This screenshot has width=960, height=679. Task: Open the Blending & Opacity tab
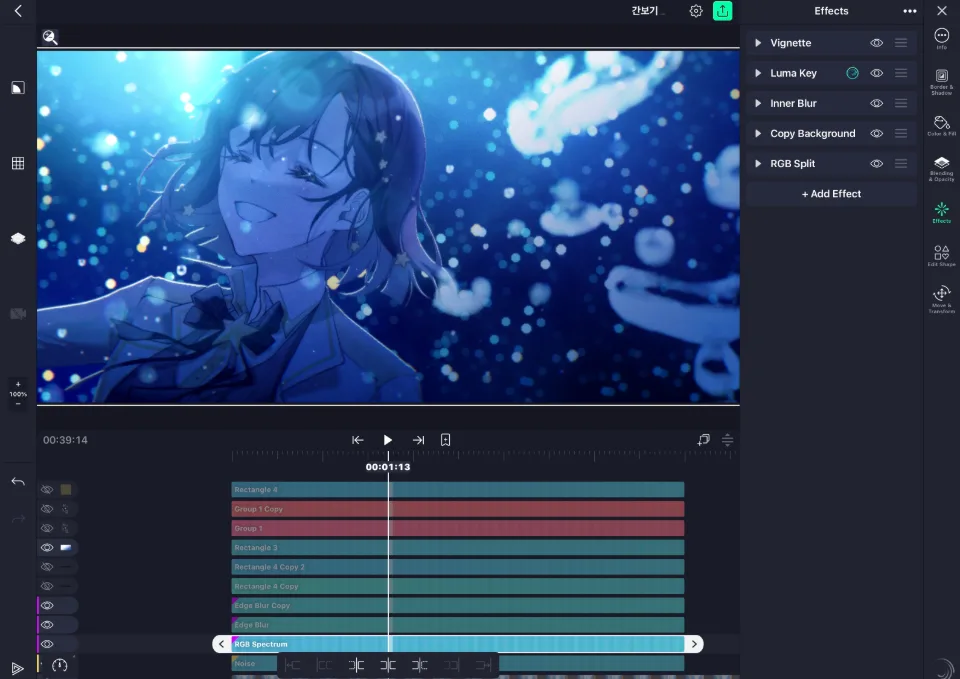click(x=942, y=170)
